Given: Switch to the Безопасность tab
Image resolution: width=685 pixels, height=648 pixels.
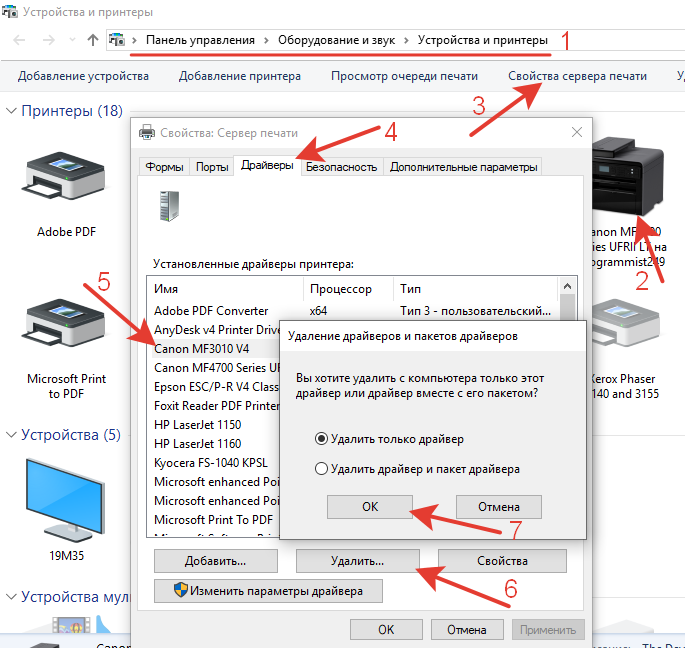Looking at the screenshot, I should [341, 167].
